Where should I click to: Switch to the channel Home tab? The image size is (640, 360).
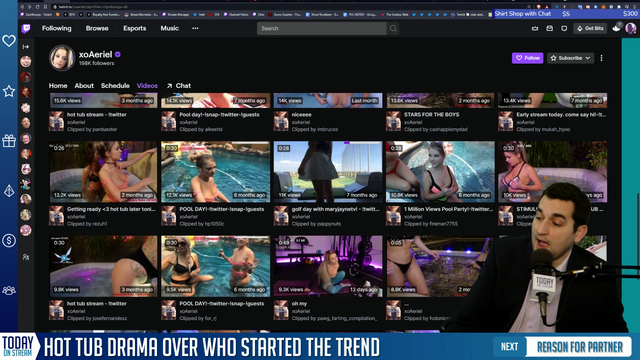click(x=58, y=86)
